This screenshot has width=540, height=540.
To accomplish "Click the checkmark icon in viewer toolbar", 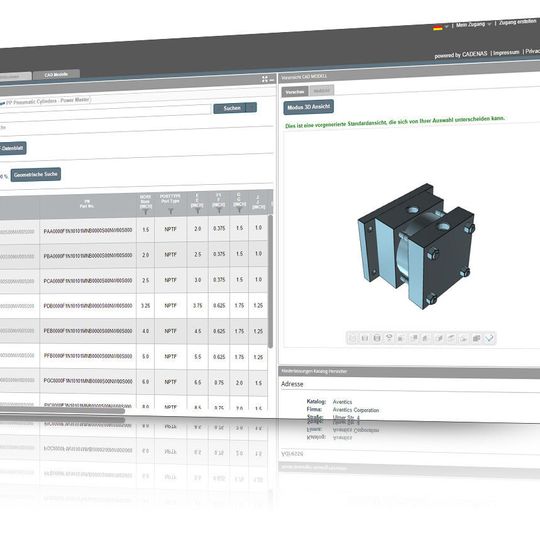I will click(489, 338).
